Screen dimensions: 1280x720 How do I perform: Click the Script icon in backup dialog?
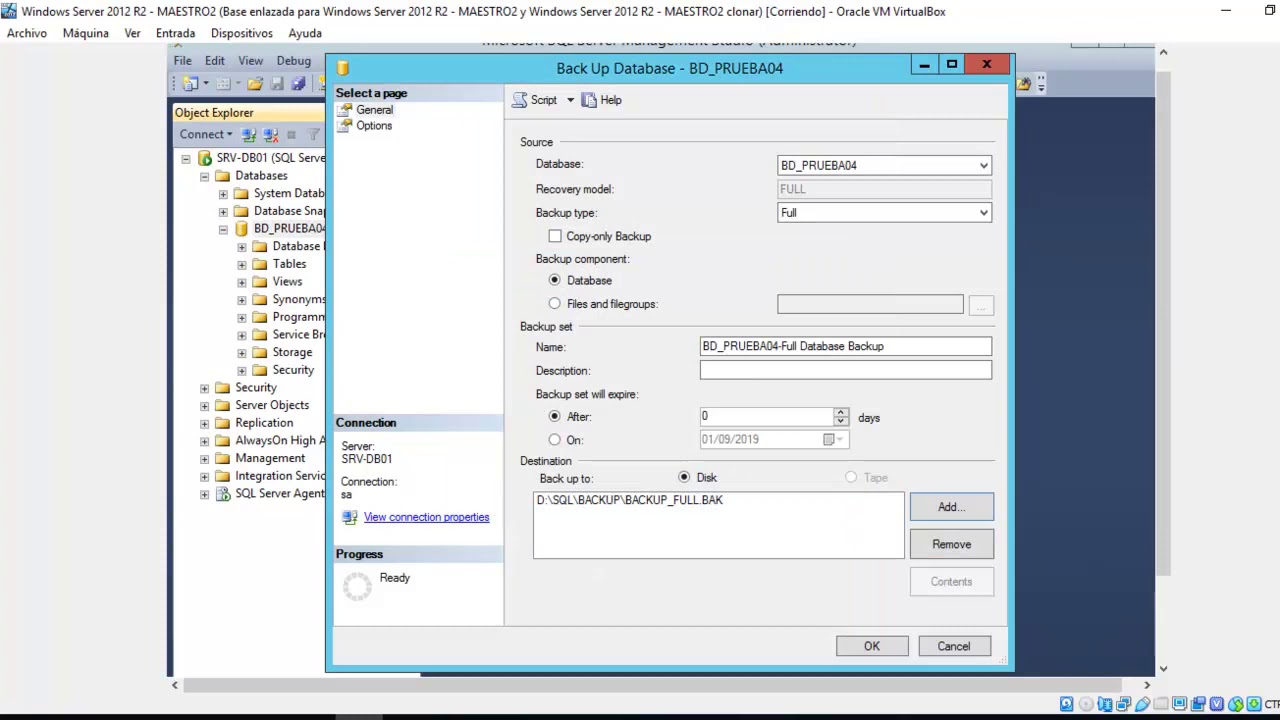click(x=520, y=100)
